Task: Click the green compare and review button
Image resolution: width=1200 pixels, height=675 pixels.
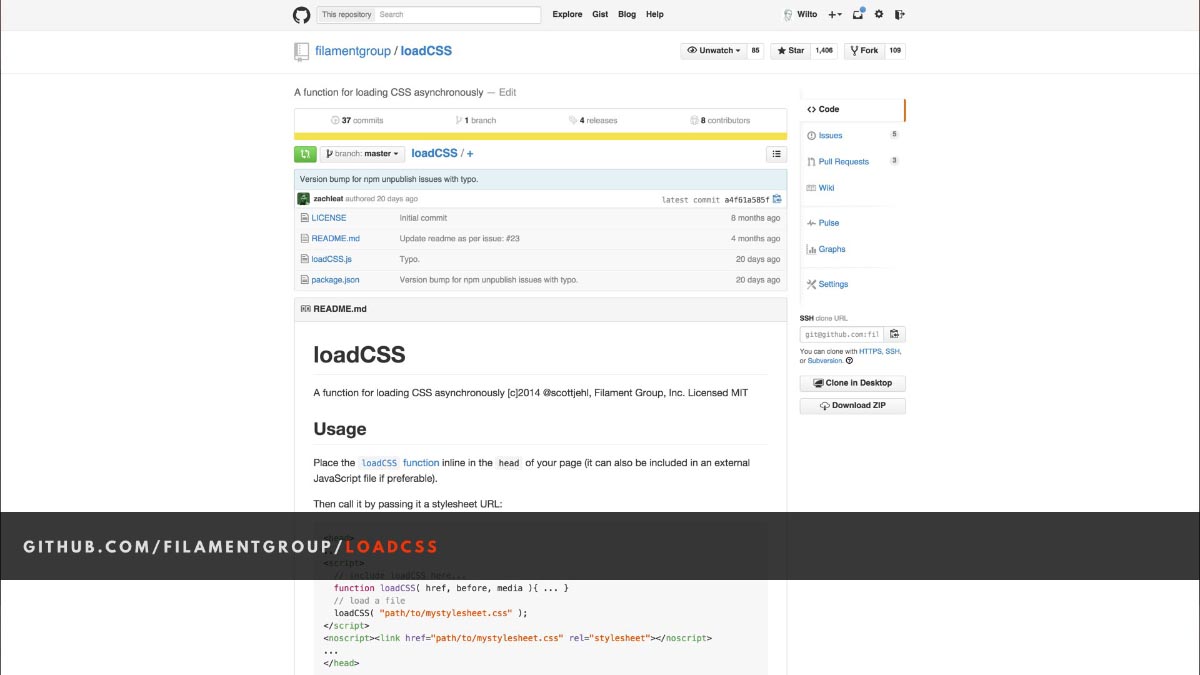Action: 305,154
